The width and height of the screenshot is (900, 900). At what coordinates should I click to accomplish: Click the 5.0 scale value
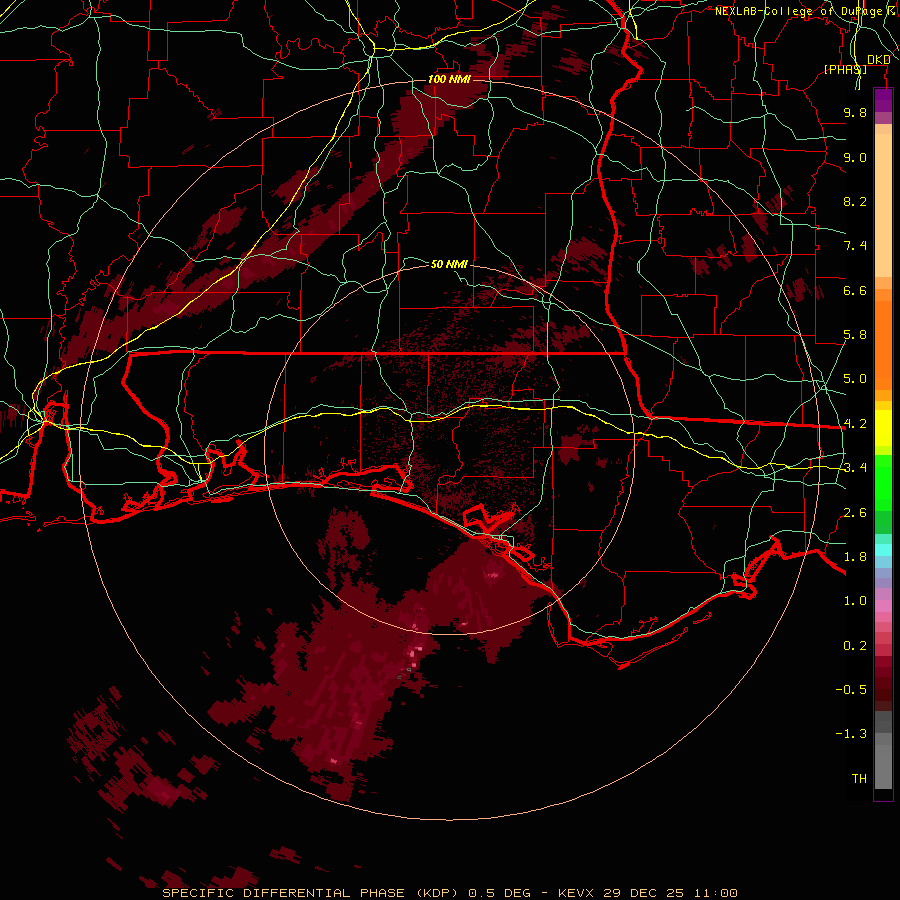coord(855,379)
